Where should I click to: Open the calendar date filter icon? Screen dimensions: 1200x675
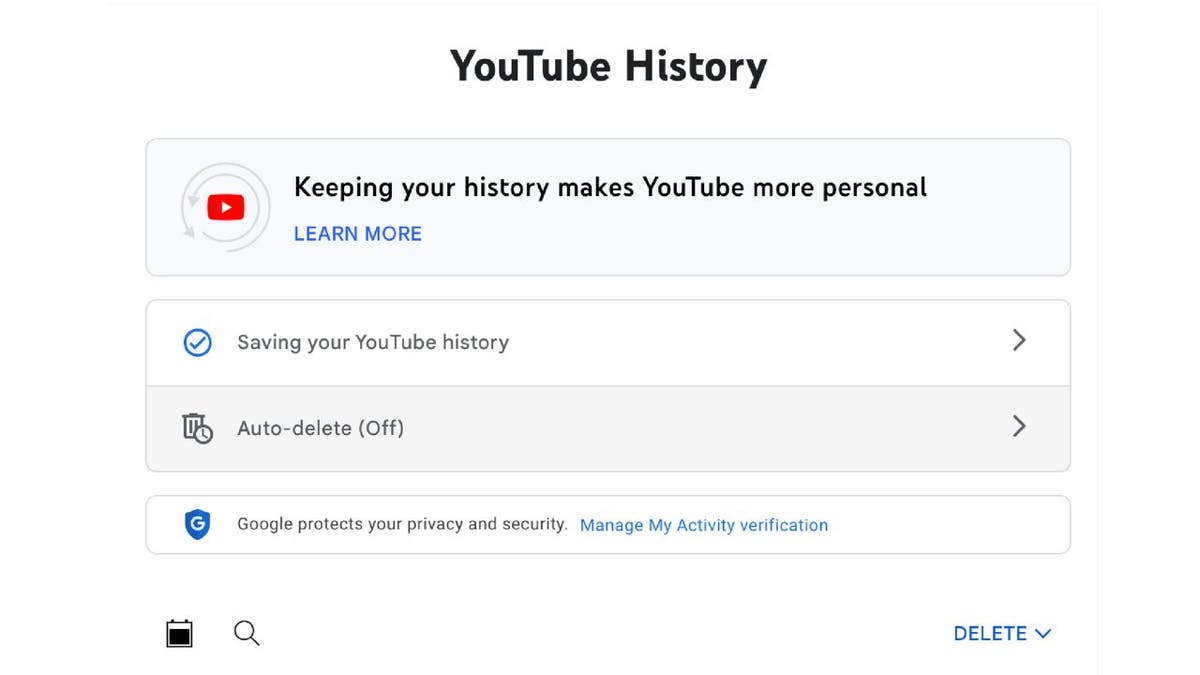[x=180, y=633]
